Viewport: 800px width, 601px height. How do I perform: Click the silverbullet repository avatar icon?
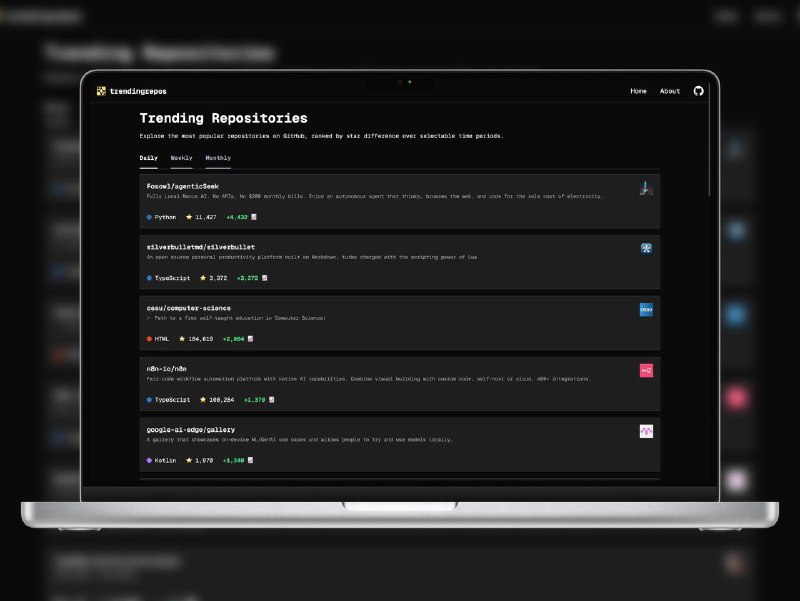[x=645, y=247]
